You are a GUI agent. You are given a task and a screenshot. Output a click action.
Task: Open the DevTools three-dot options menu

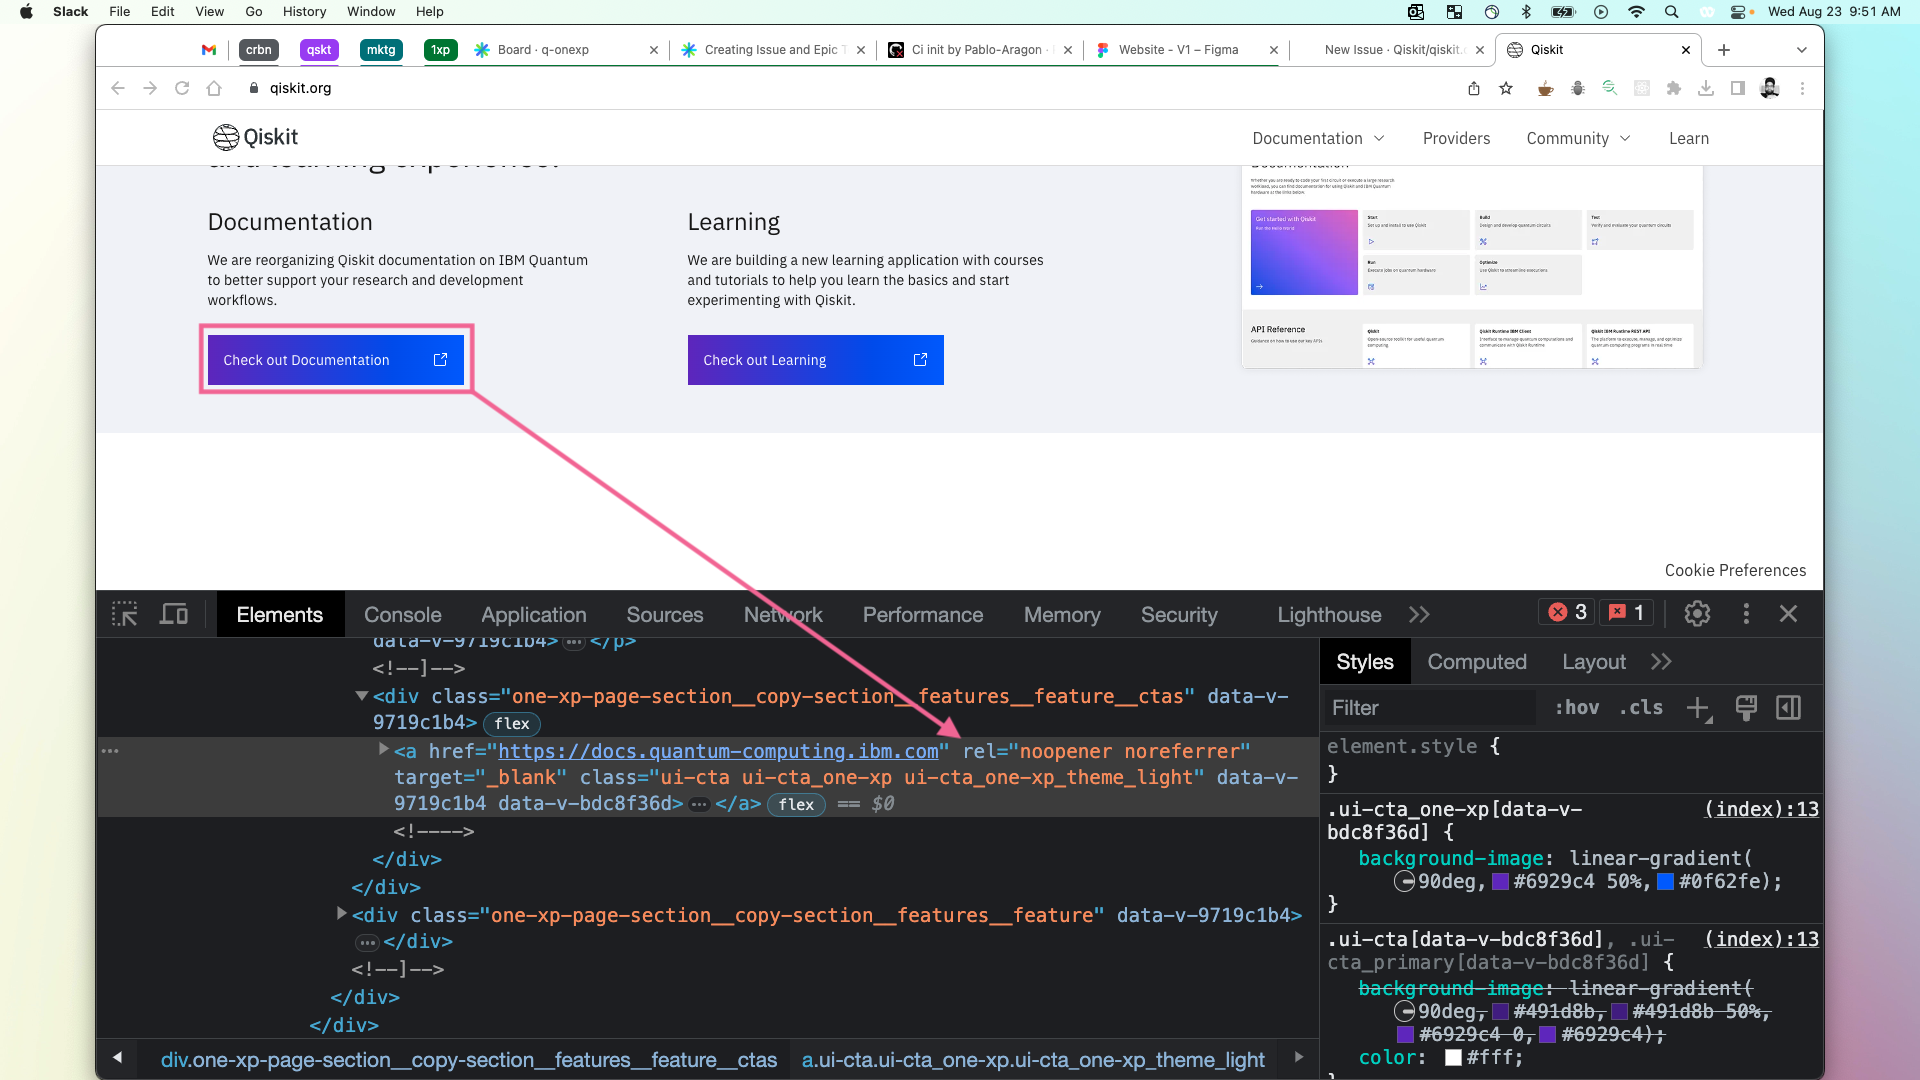pyautogui.click(x=1746, y=614)
